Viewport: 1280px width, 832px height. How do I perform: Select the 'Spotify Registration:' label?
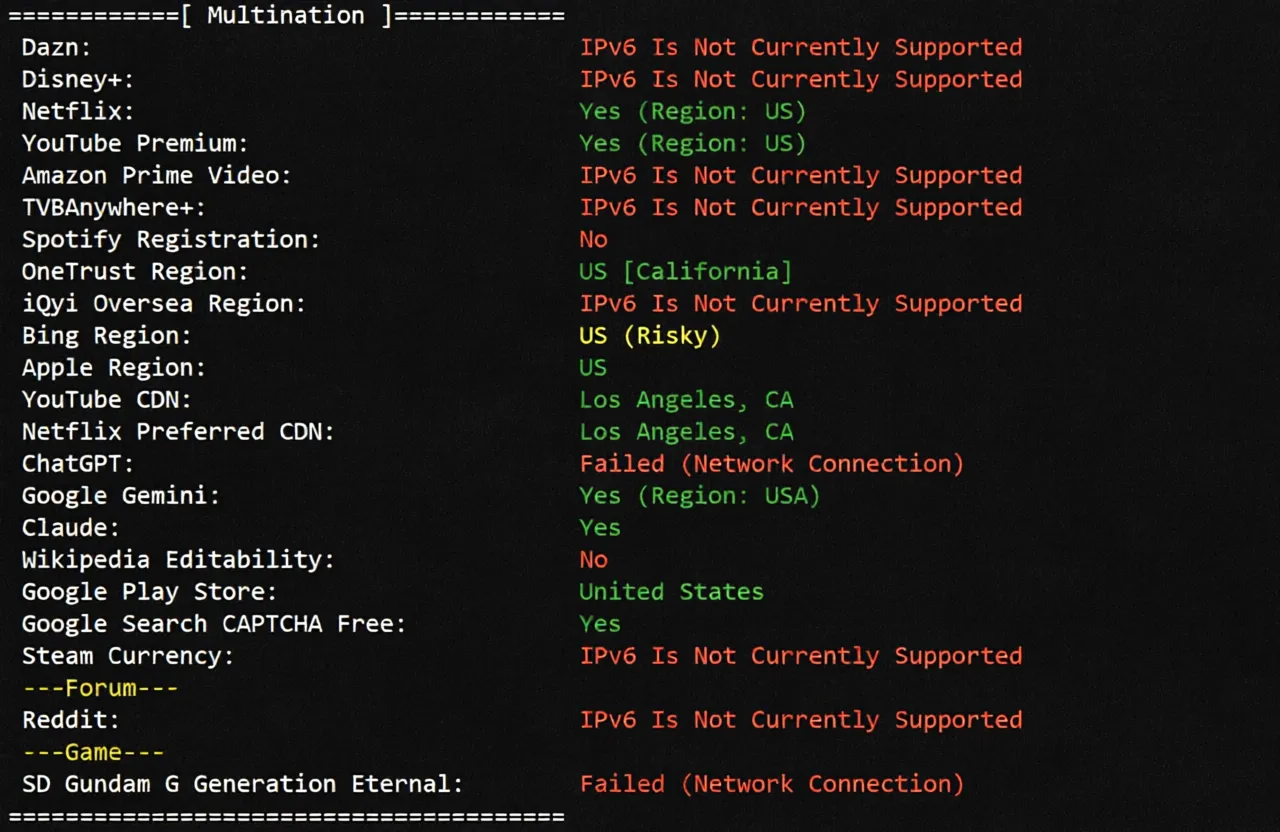(171, 239)
